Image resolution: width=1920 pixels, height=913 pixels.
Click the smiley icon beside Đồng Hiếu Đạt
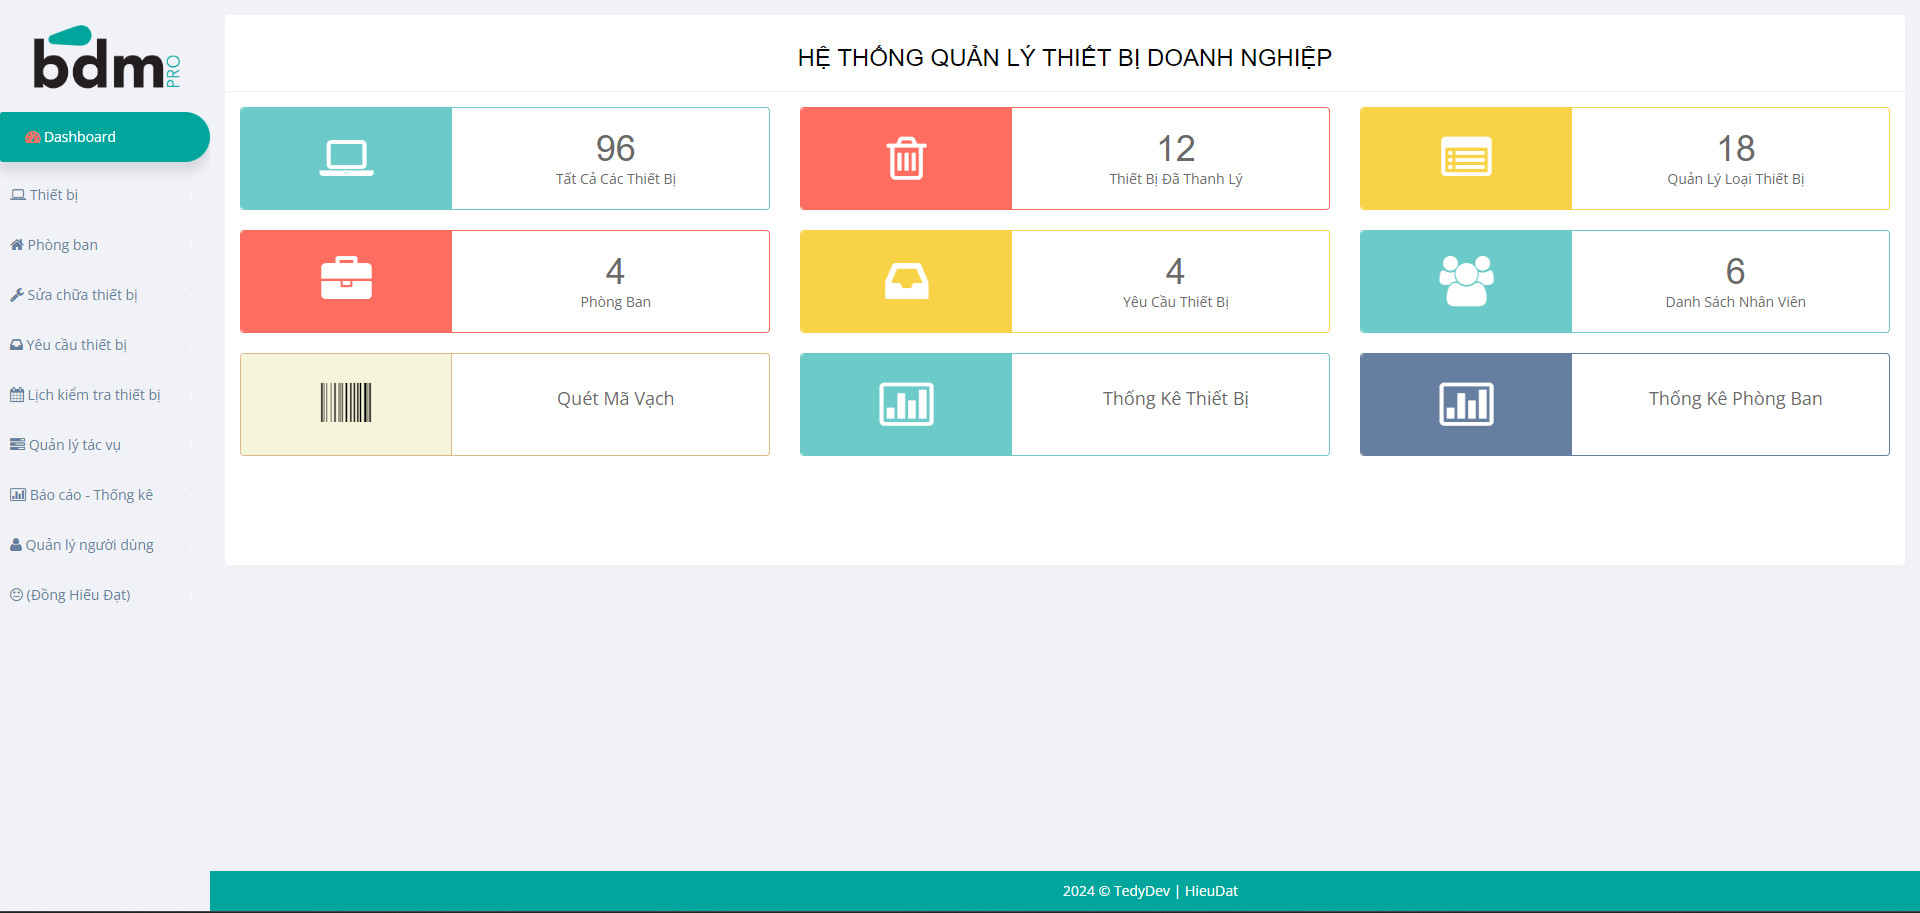[x=16, y=595]
